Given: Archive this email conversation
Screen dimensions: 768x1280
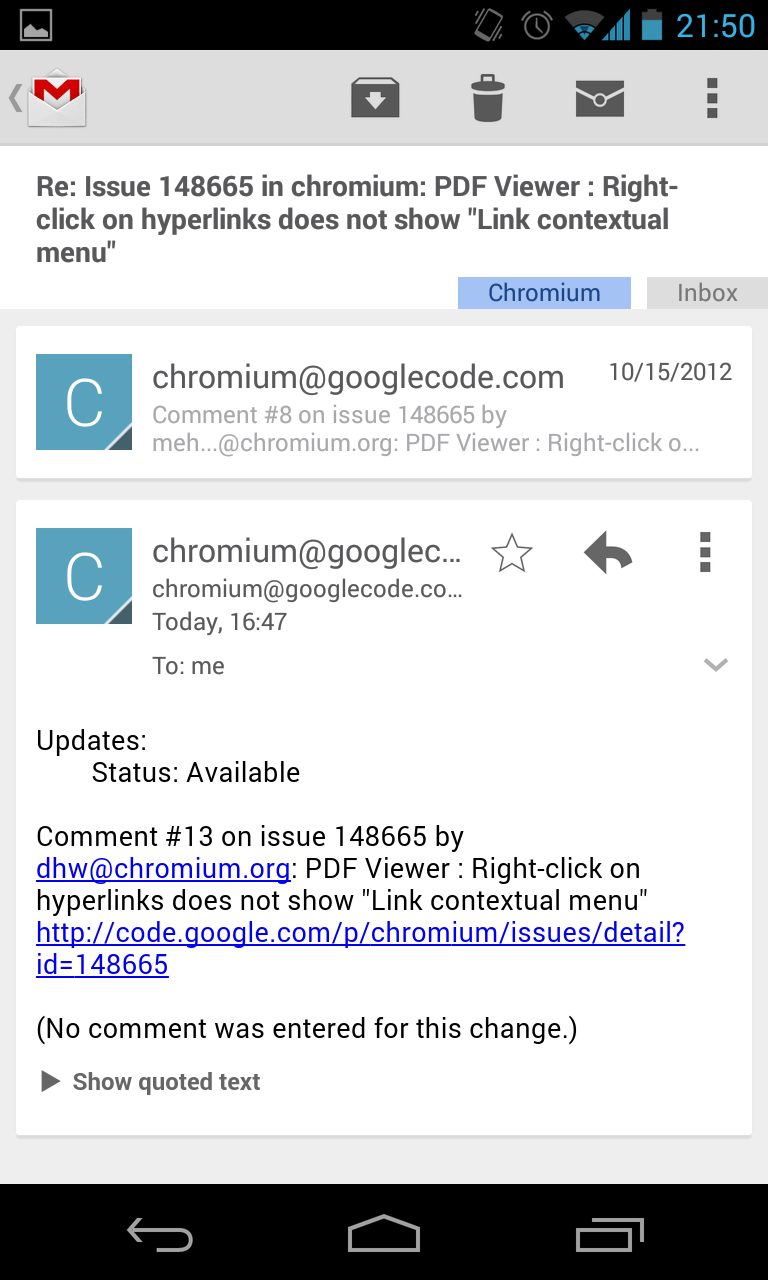Looking at the screenshot, I should (375, 98).
